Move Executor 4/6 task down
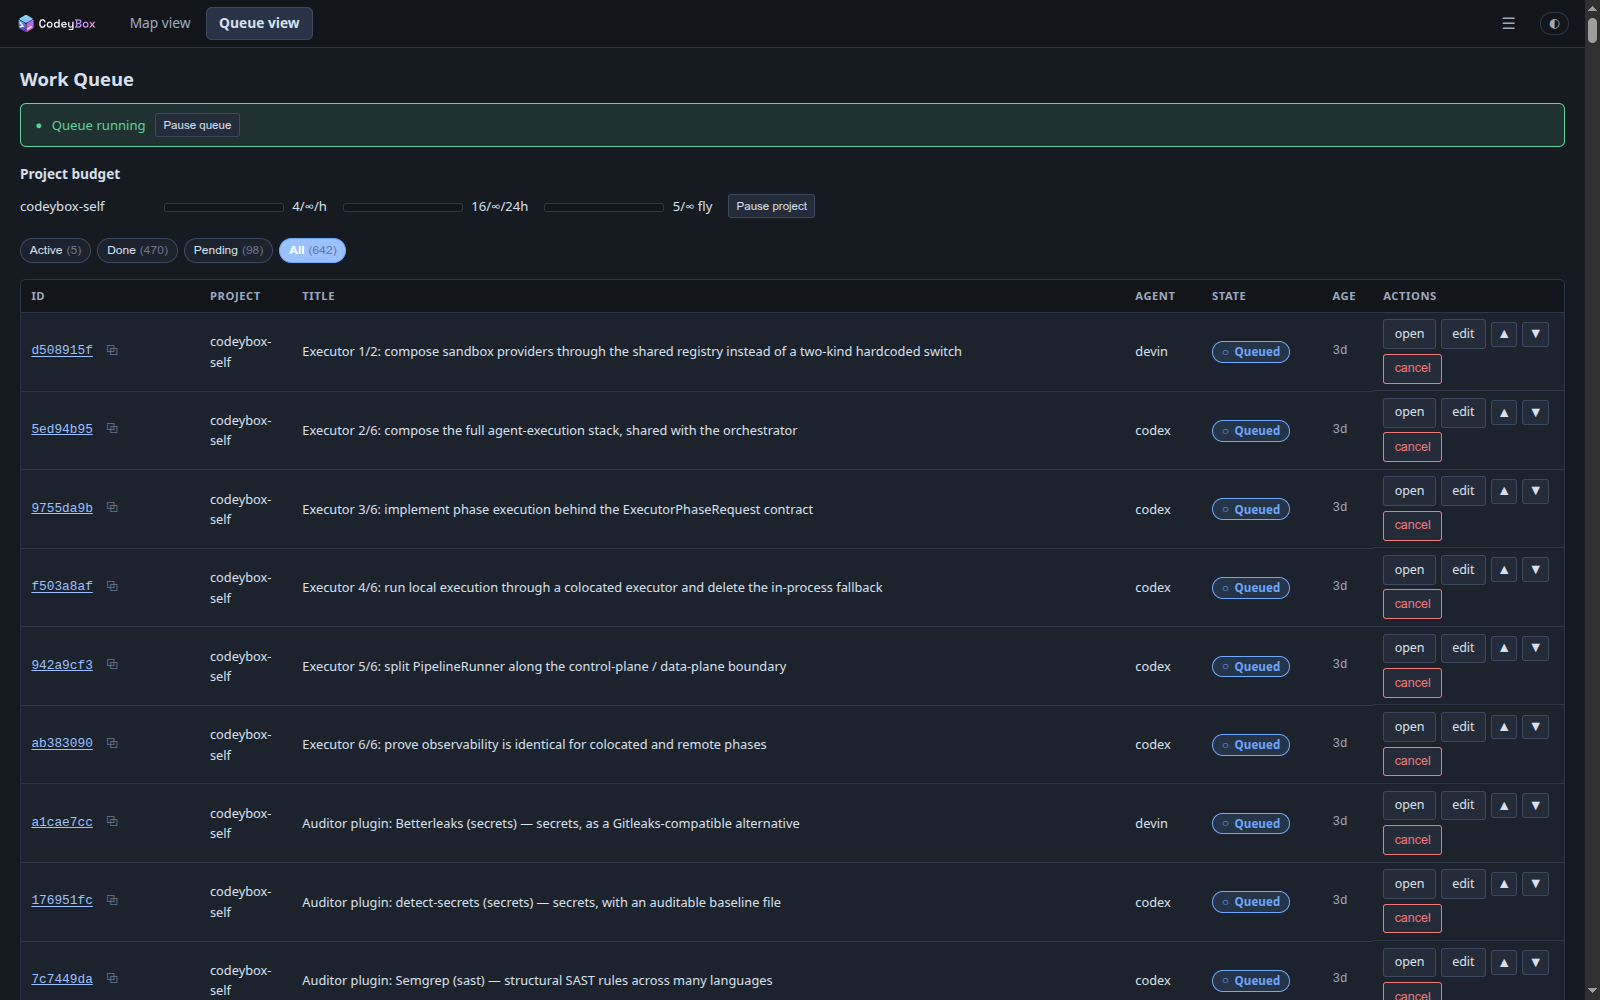Image resolution: width=1600 pixels, height=1000 pixels. point(1536,570)
